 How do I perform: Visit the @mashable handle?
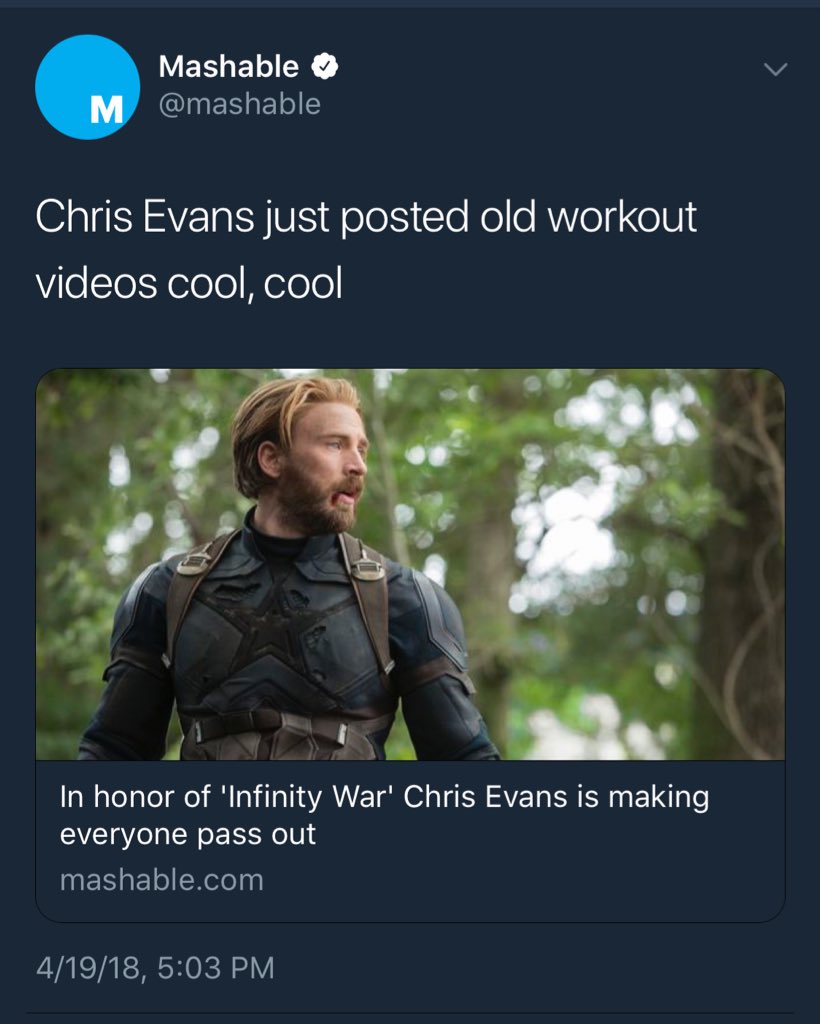click(x=240, y=104)
